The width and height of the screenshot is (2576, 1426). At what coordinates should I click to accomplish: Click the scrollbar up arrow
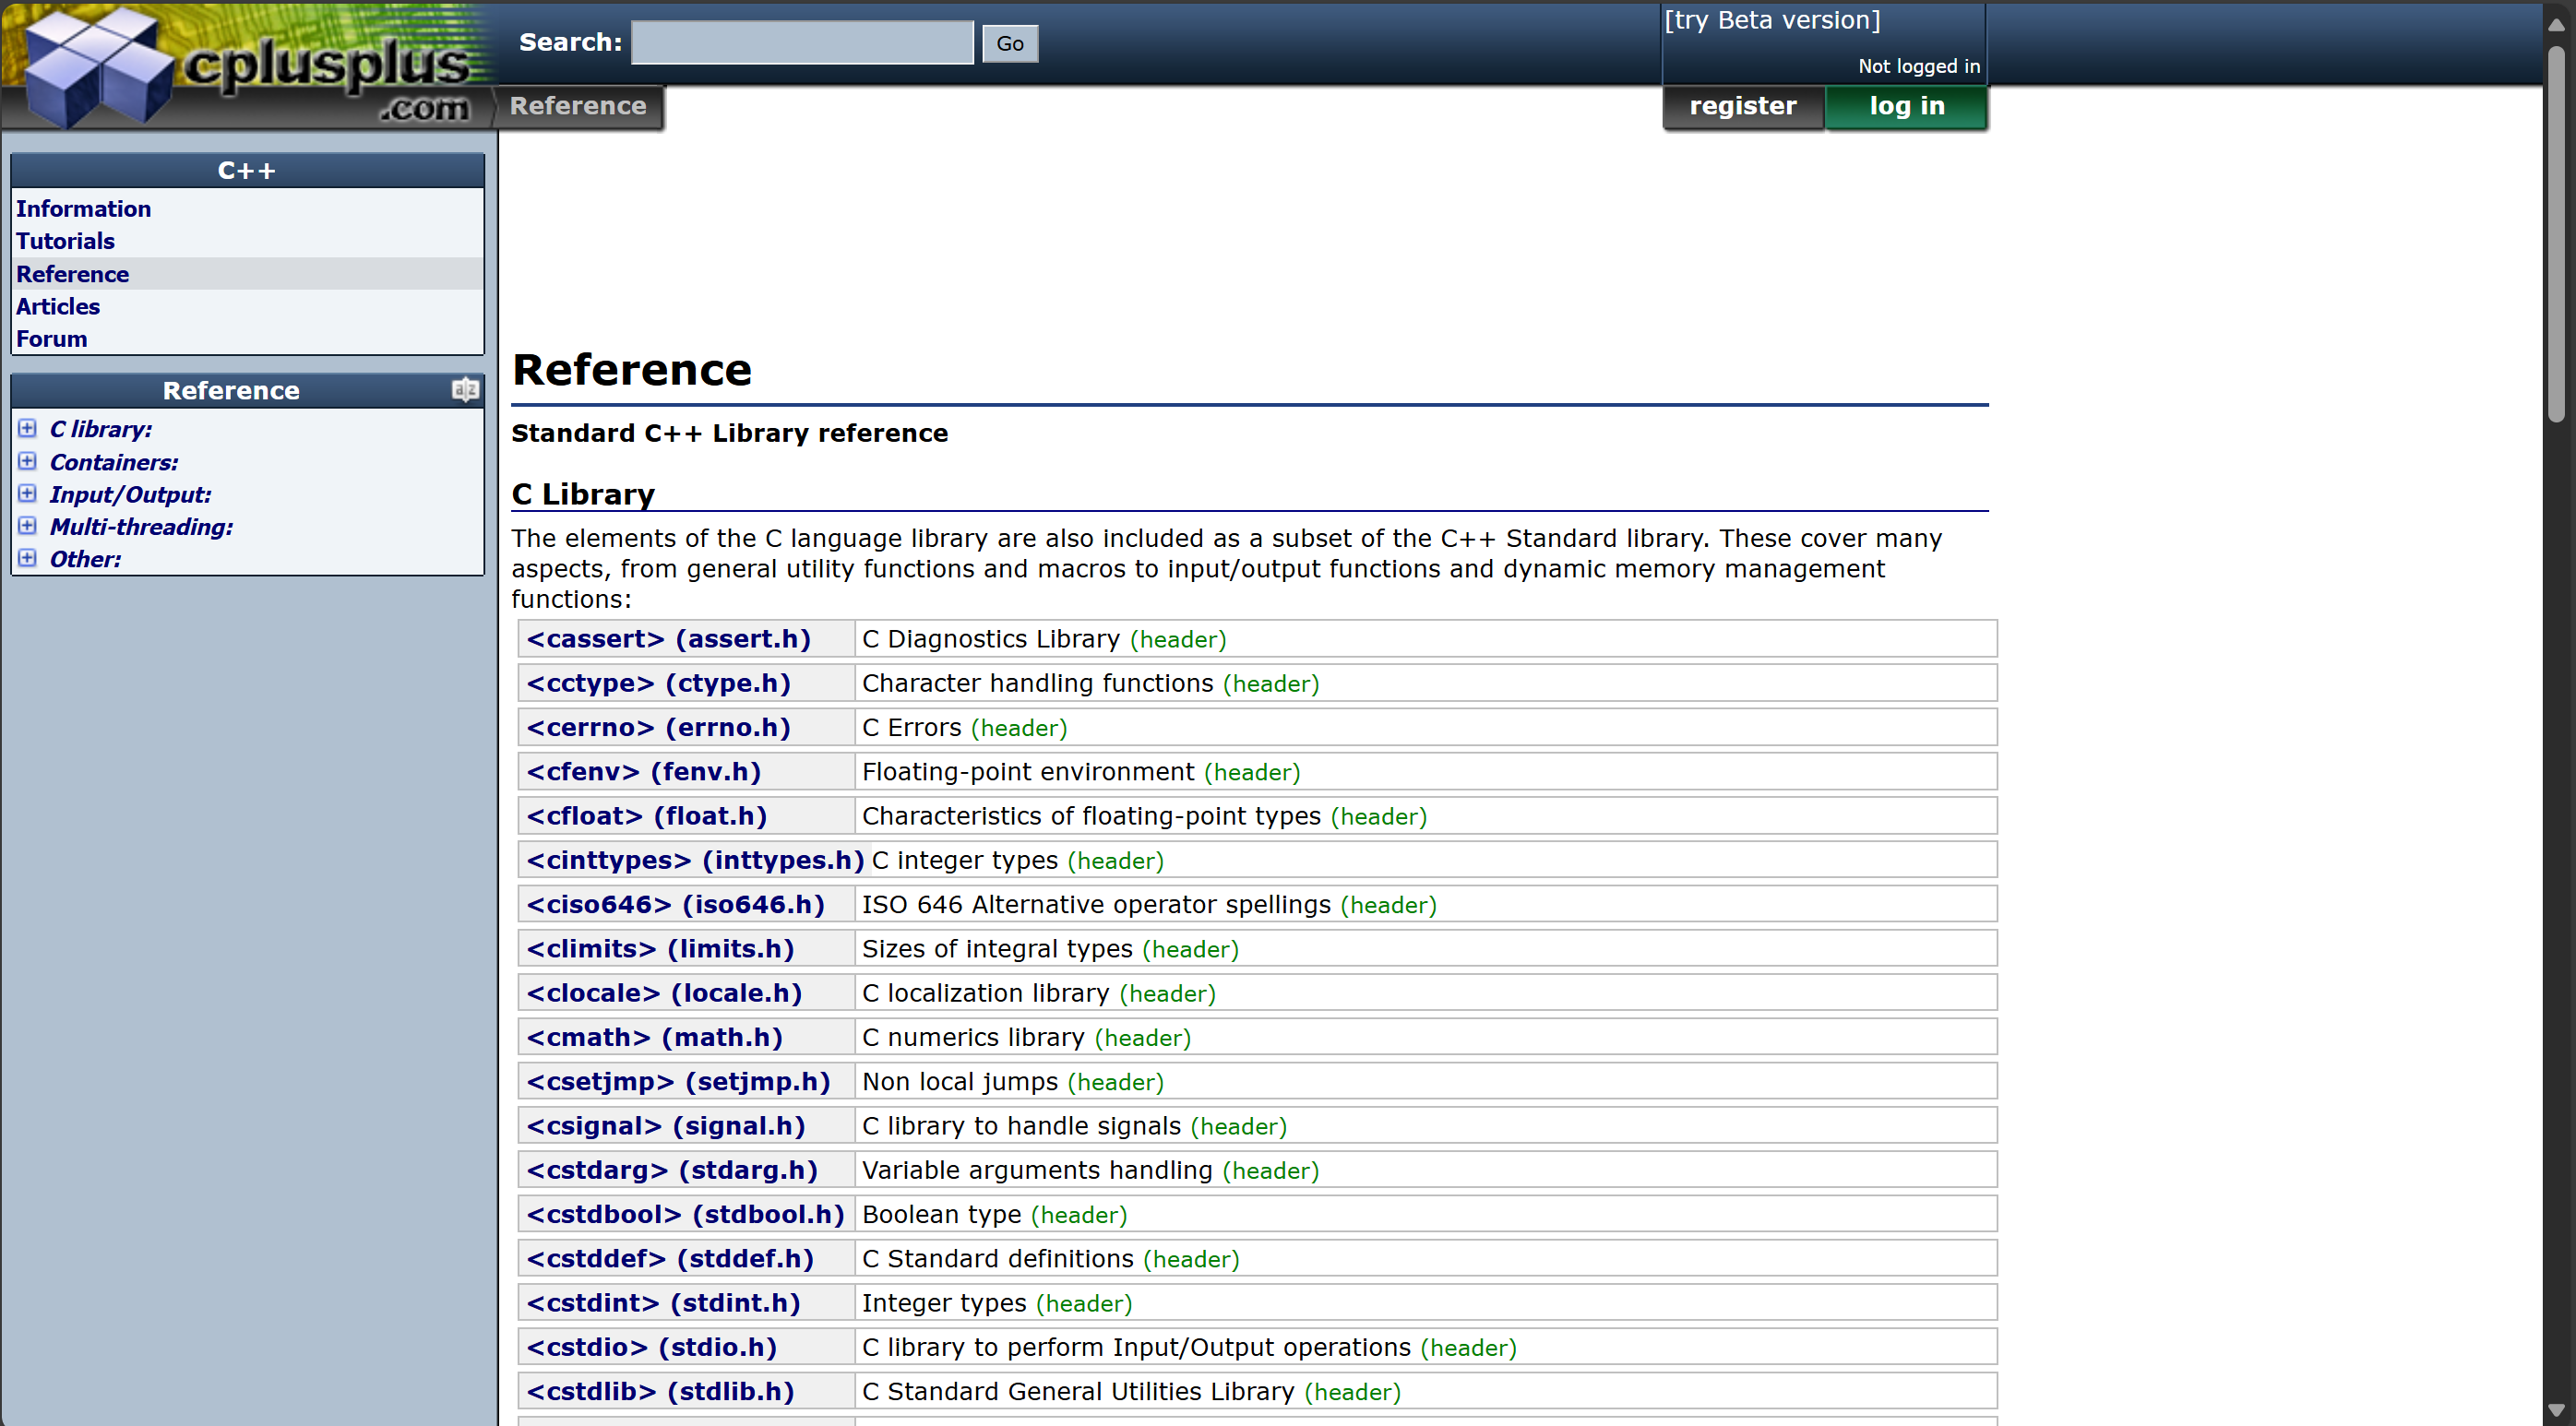[x=2556, y=24]
